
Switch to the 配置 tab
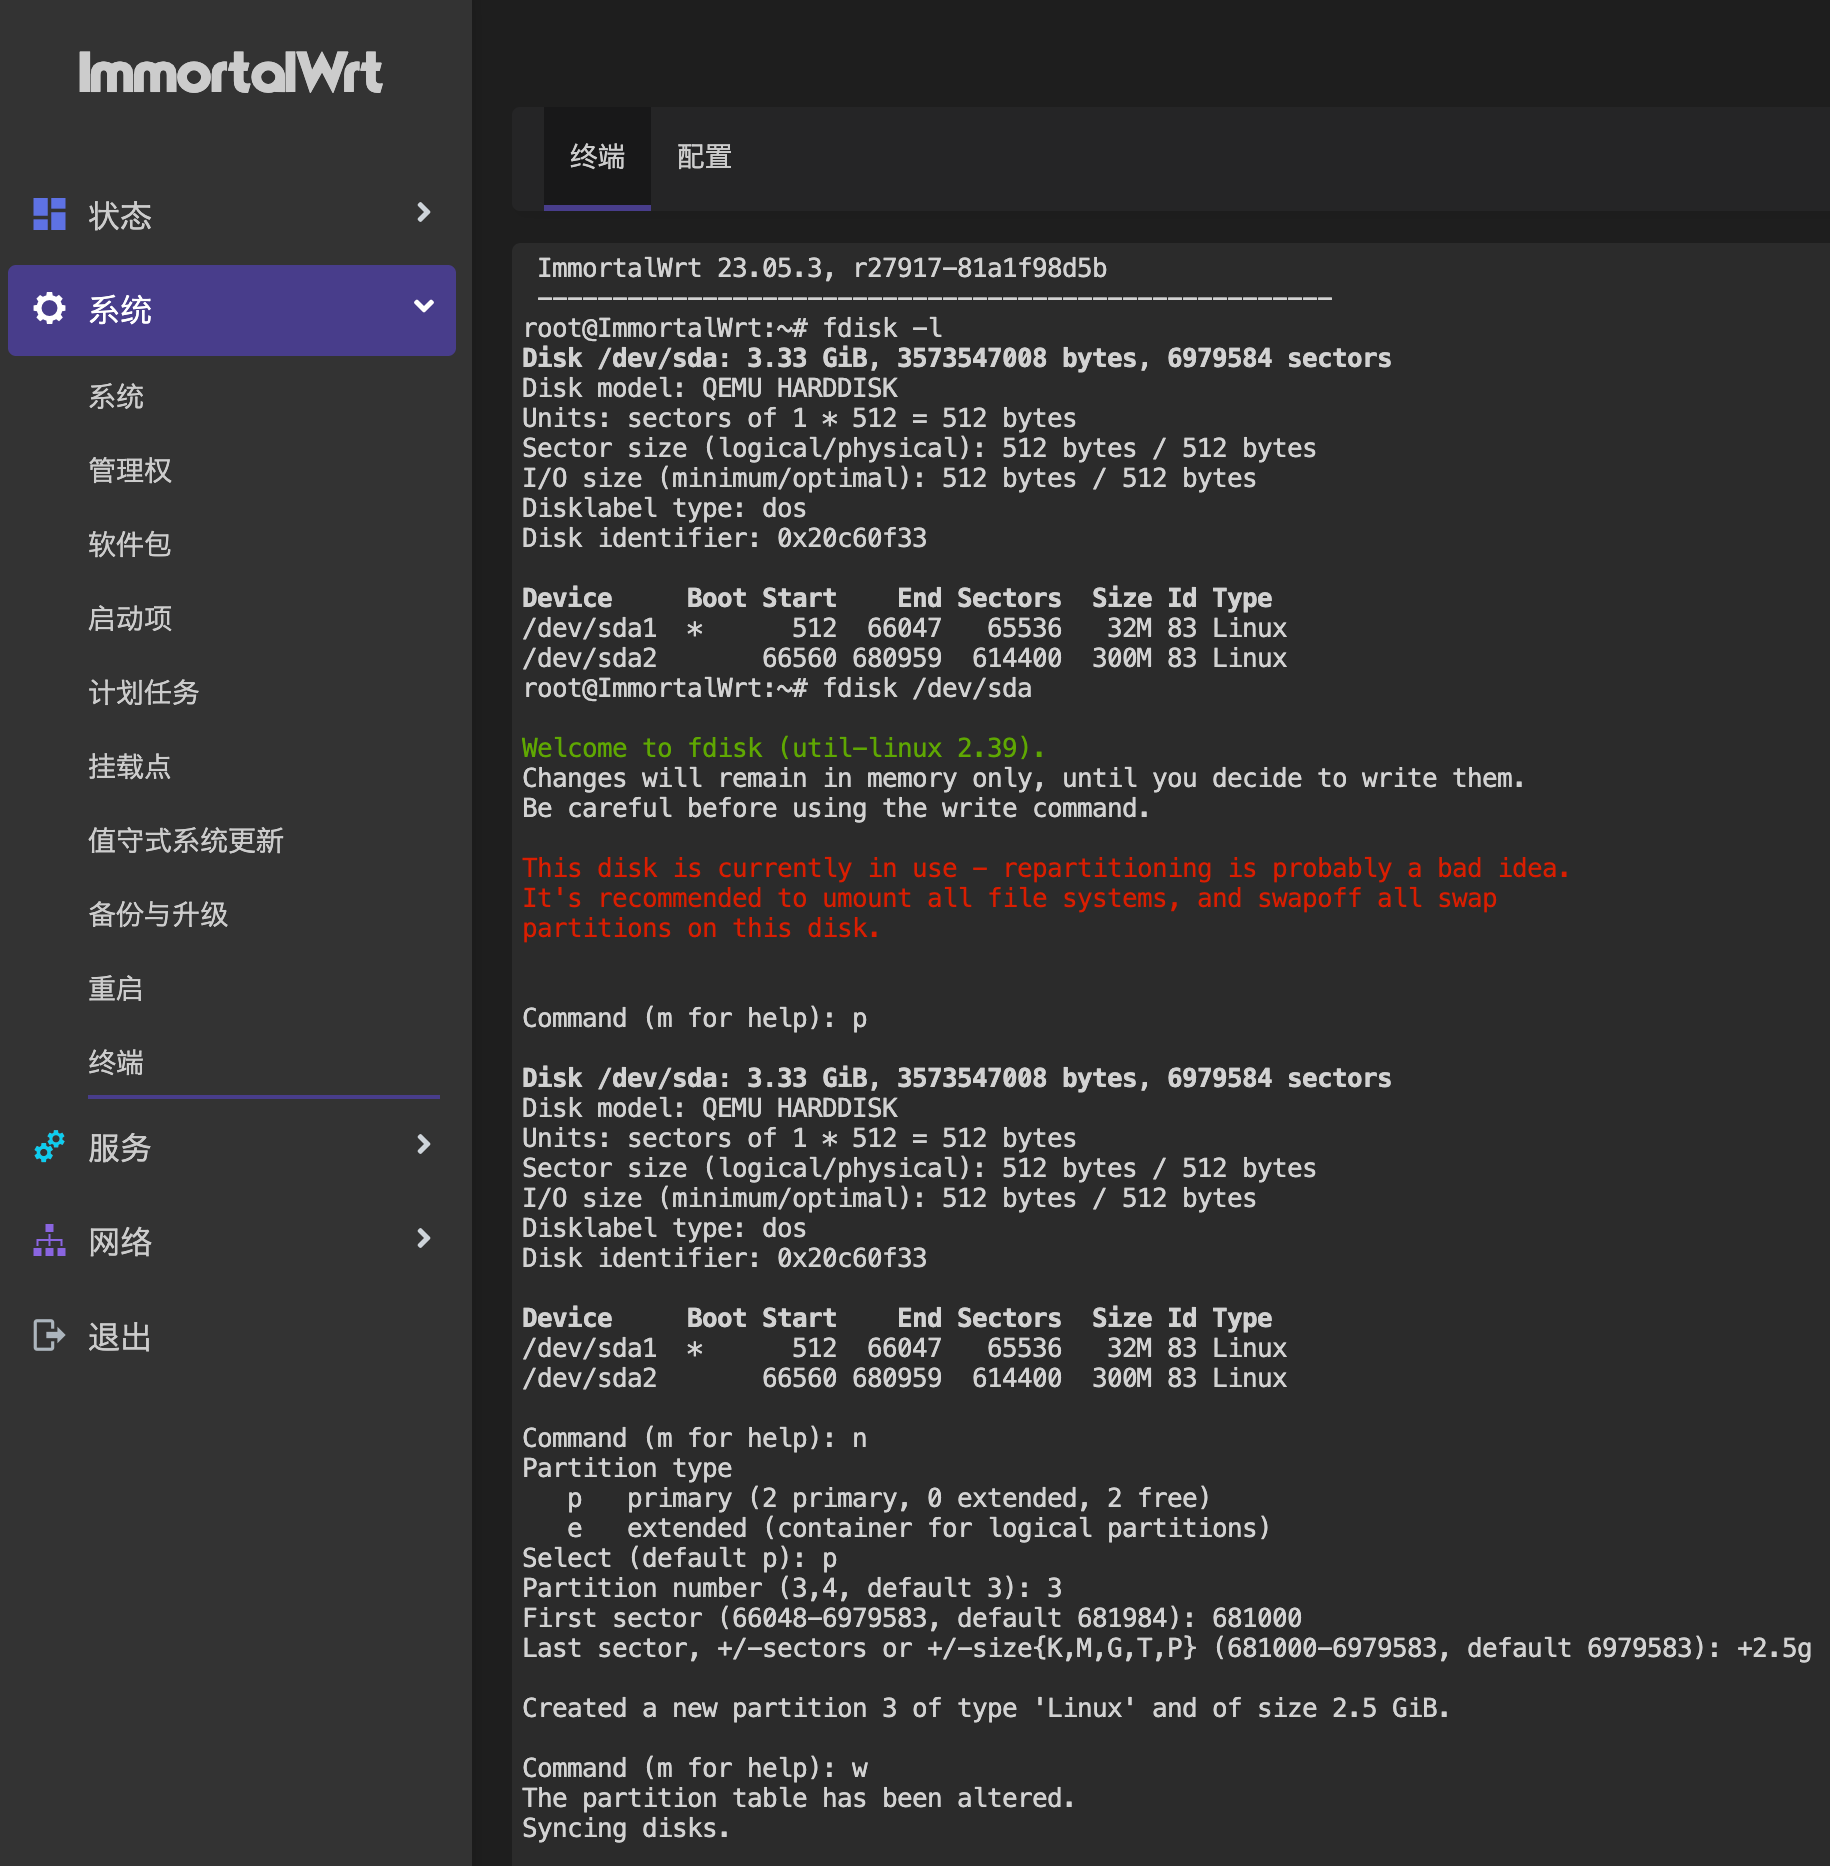pyautogui.click(x=704, y=157)
